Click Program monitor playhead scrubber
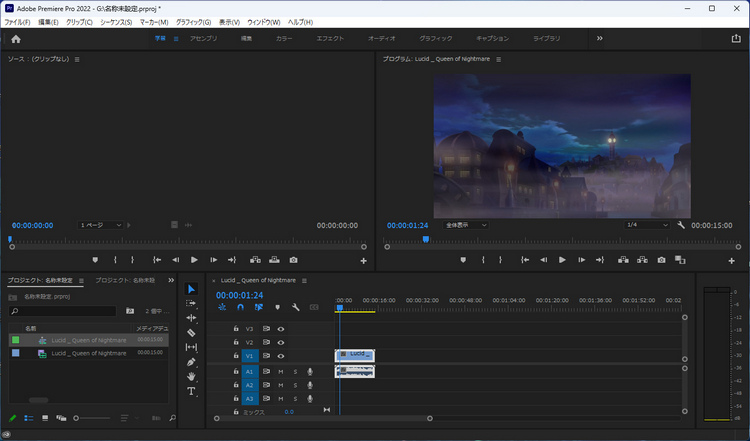 (x=426, y=239)
